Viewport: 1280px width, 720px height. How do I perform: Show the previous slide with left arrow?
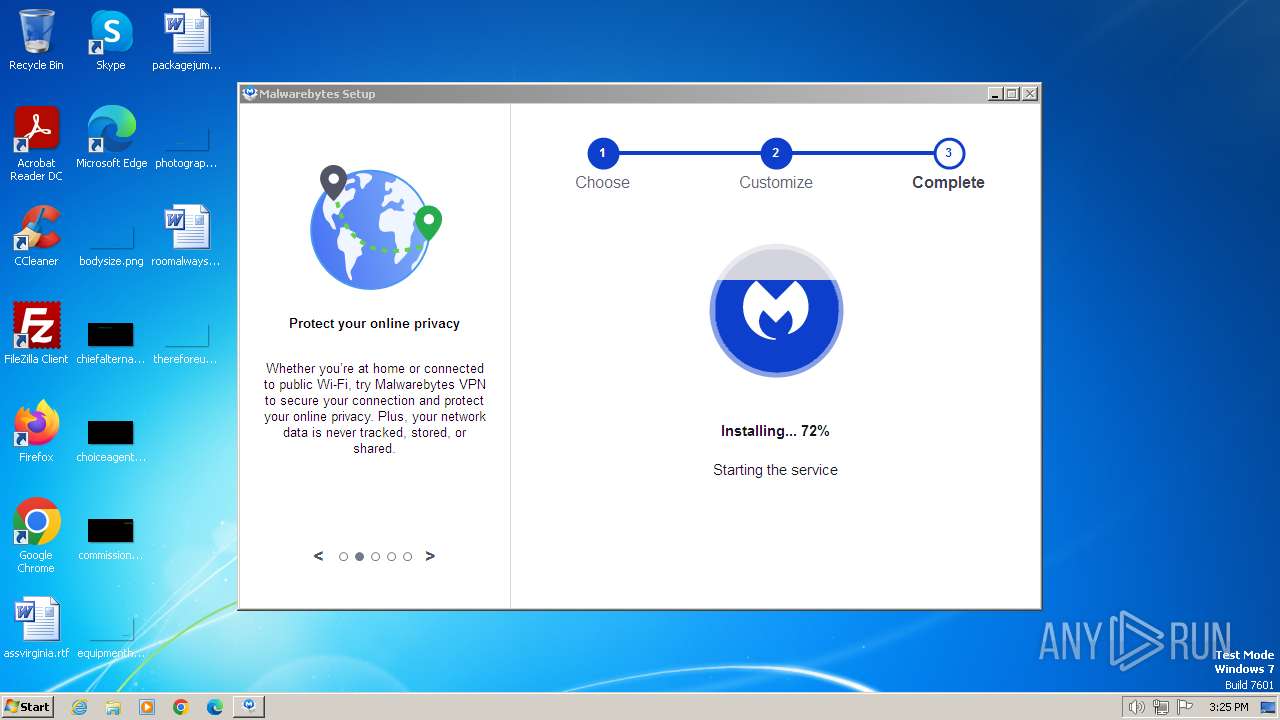coord(319,556)
